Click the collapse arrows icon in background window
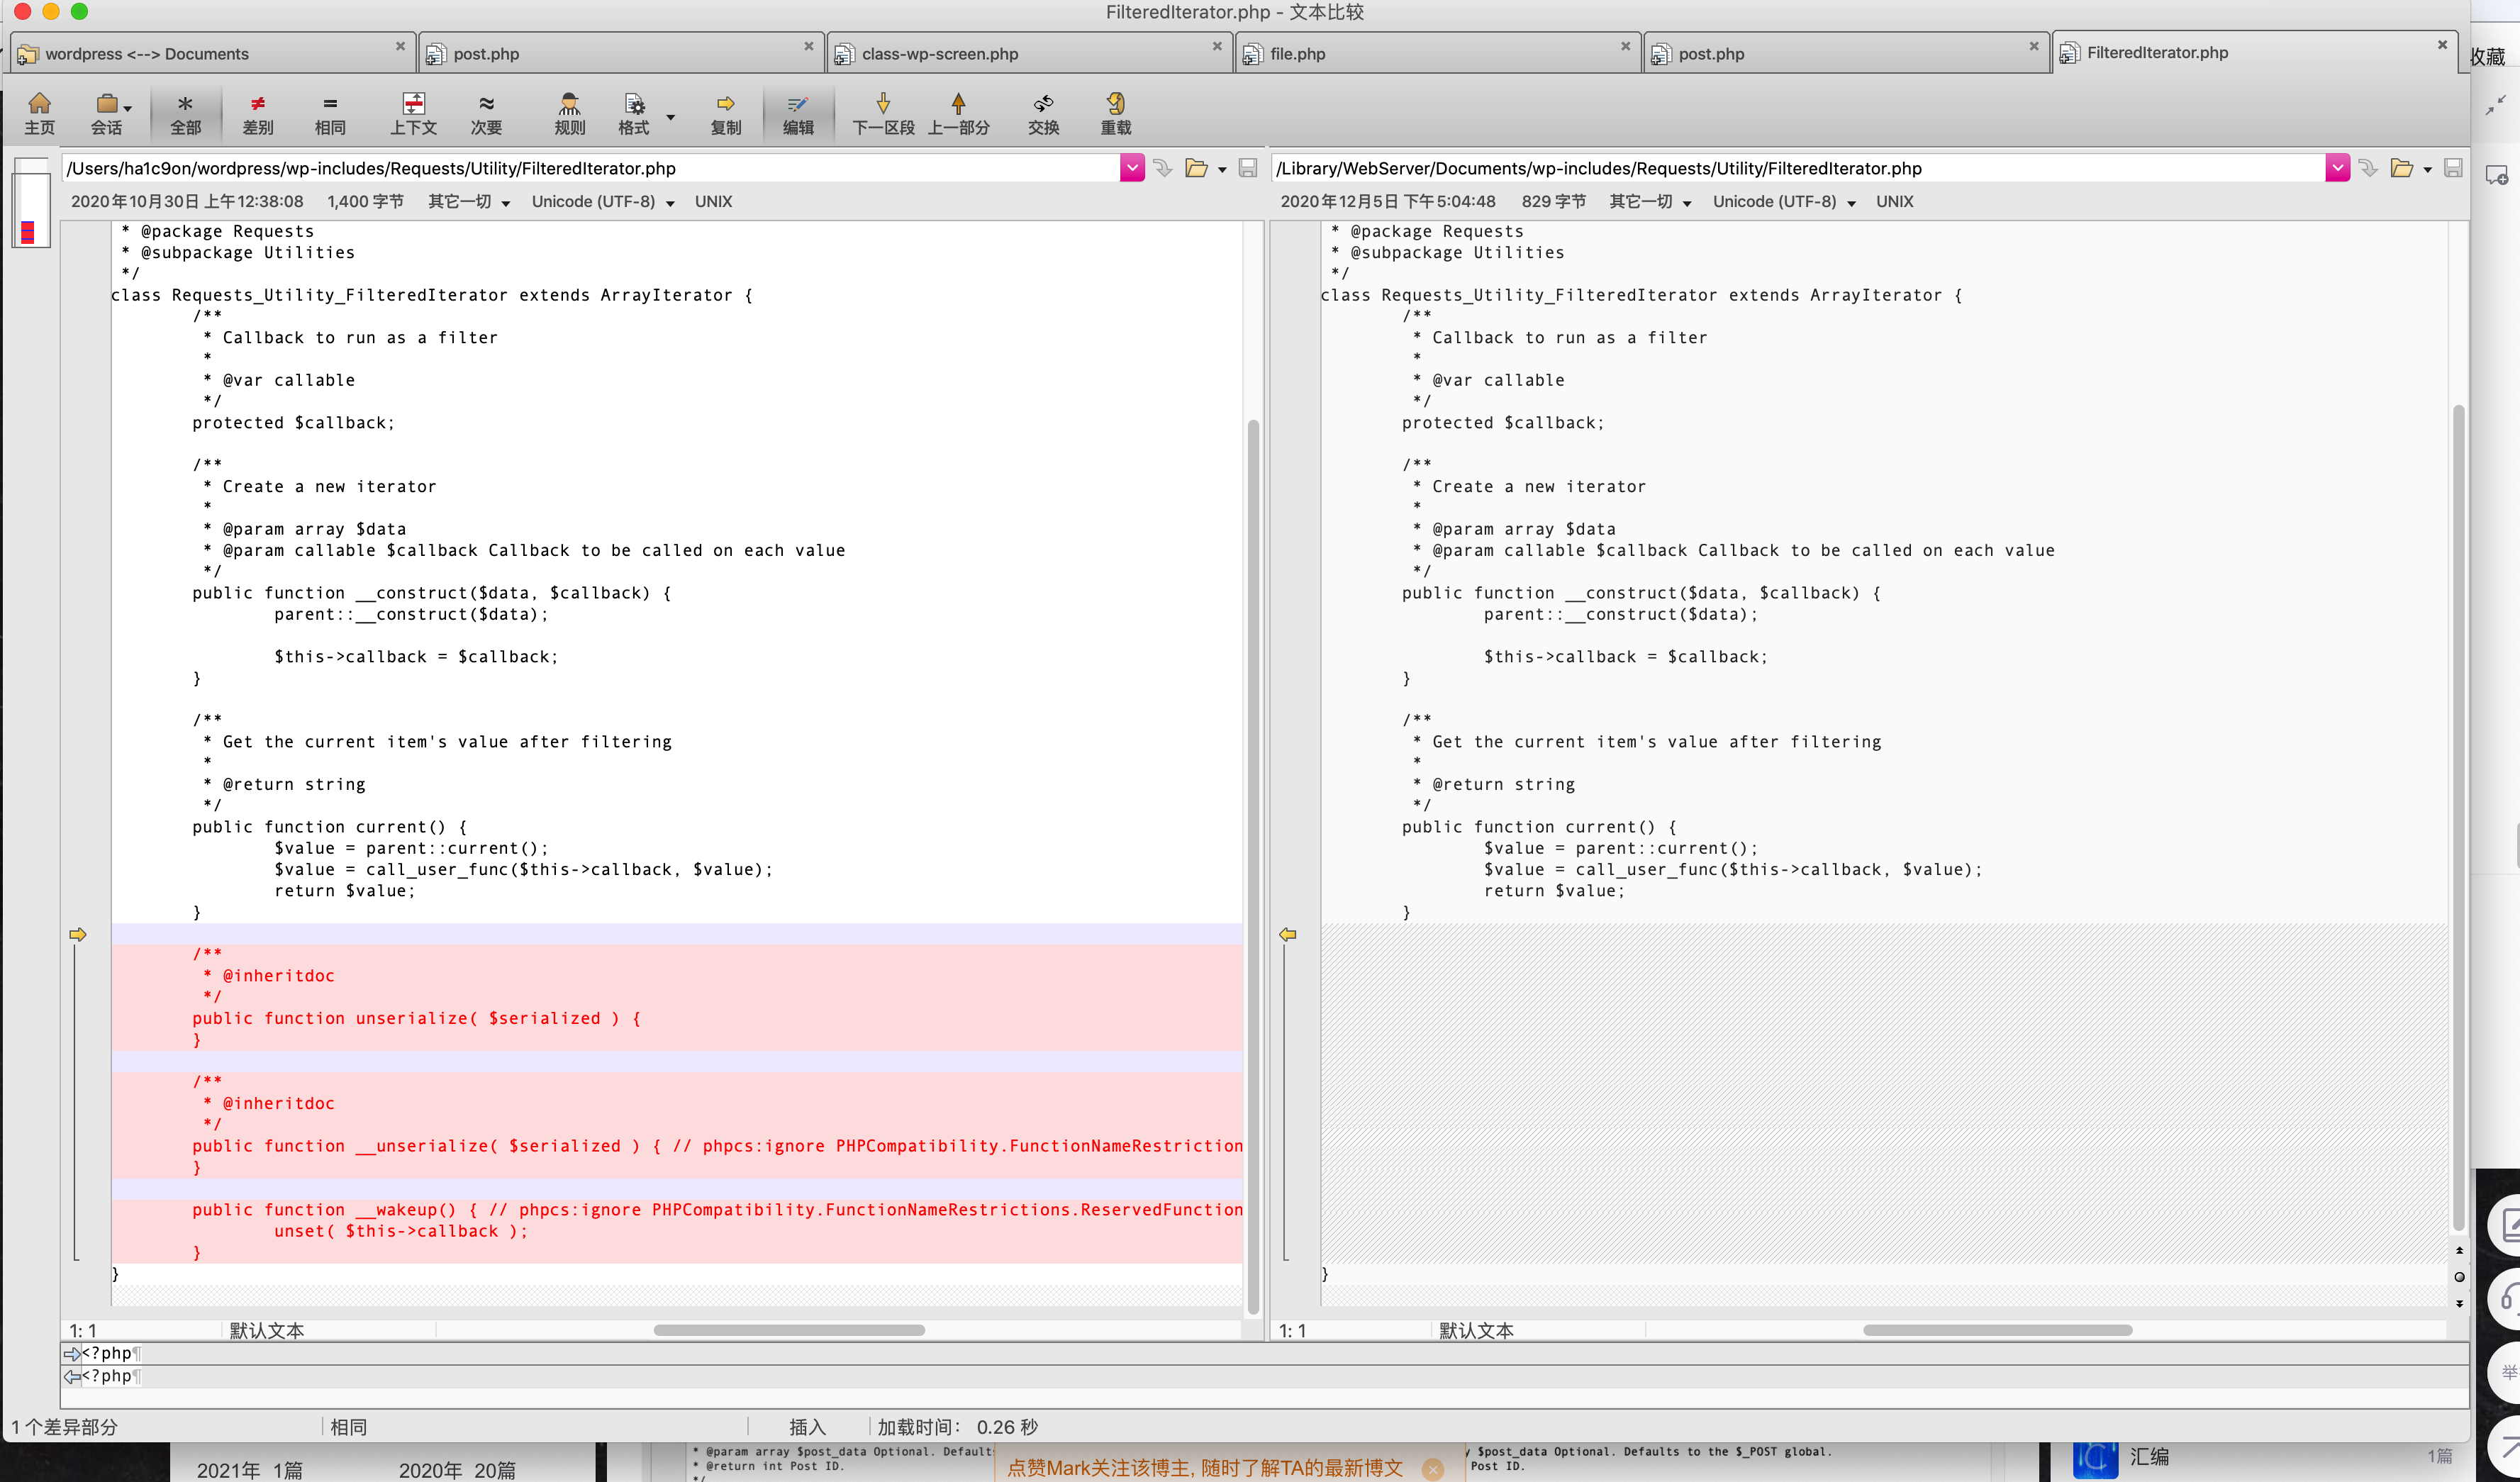The image size is (2520, 1482). [2496, 105]
